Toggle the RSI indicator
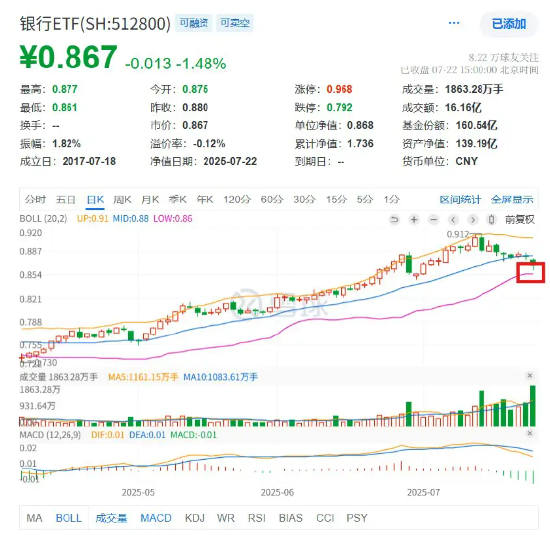This screenshot has height=535, width=550. [257, 518]
